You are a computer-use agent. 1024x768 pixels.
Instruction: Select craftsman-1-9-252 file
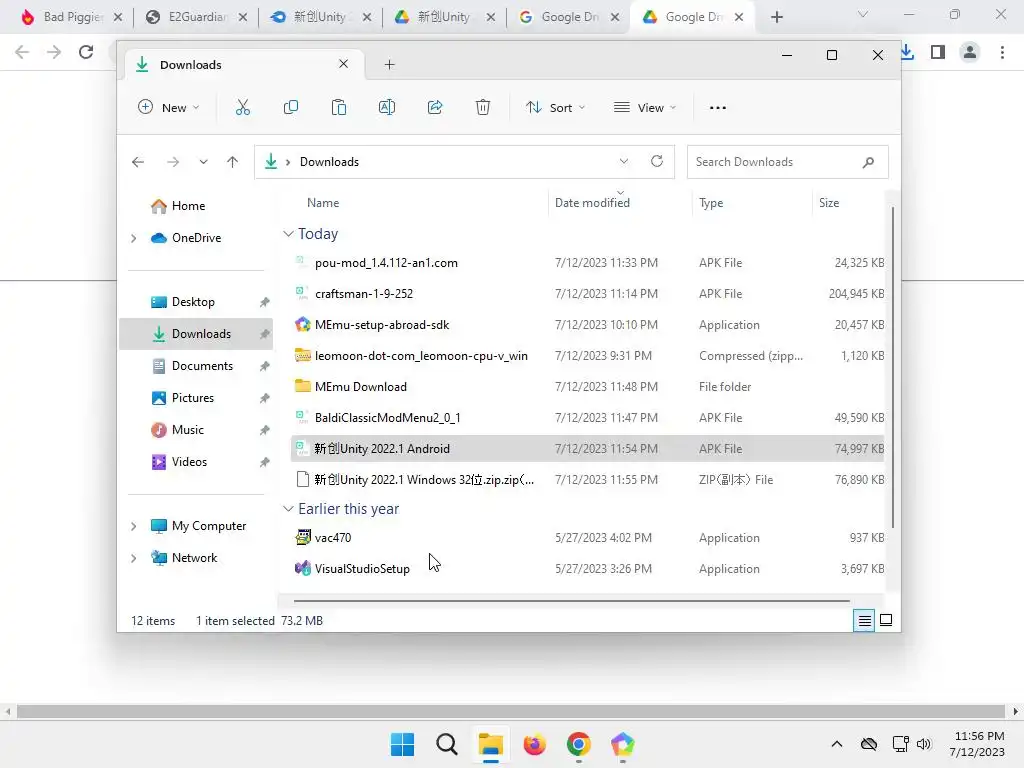(587, 294)
